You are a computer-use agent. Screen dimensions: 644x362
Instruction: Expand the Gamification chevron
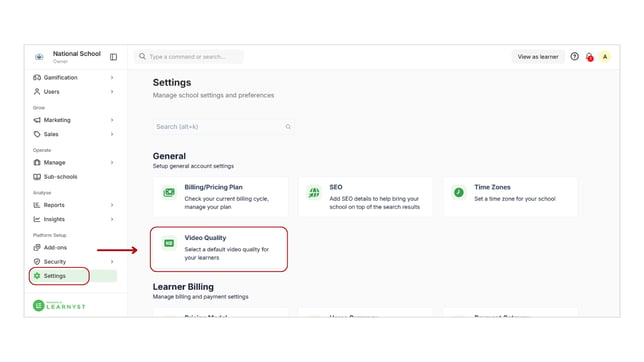(112, 77)
